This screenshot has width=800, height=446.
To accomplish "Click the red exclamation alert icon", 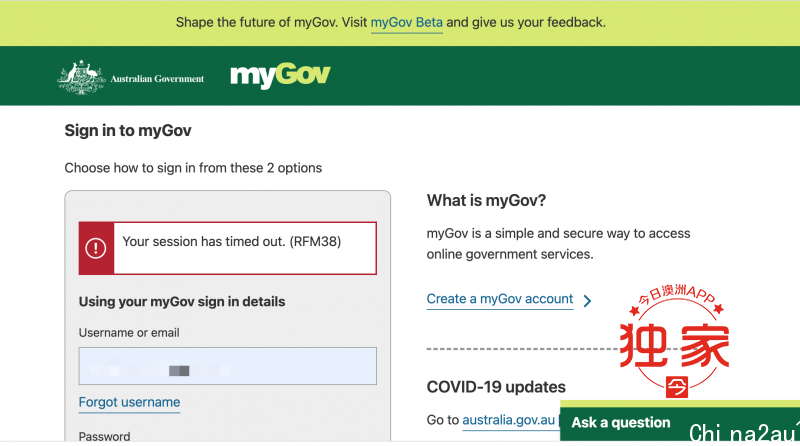I will click(96, 249).
